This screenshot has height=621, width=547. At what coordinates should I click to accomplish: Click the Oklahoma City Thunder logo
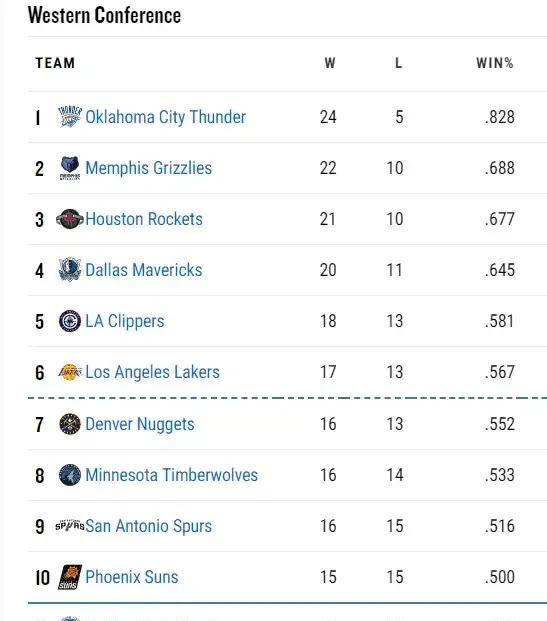pyautogui.click(x=70, y=116)
